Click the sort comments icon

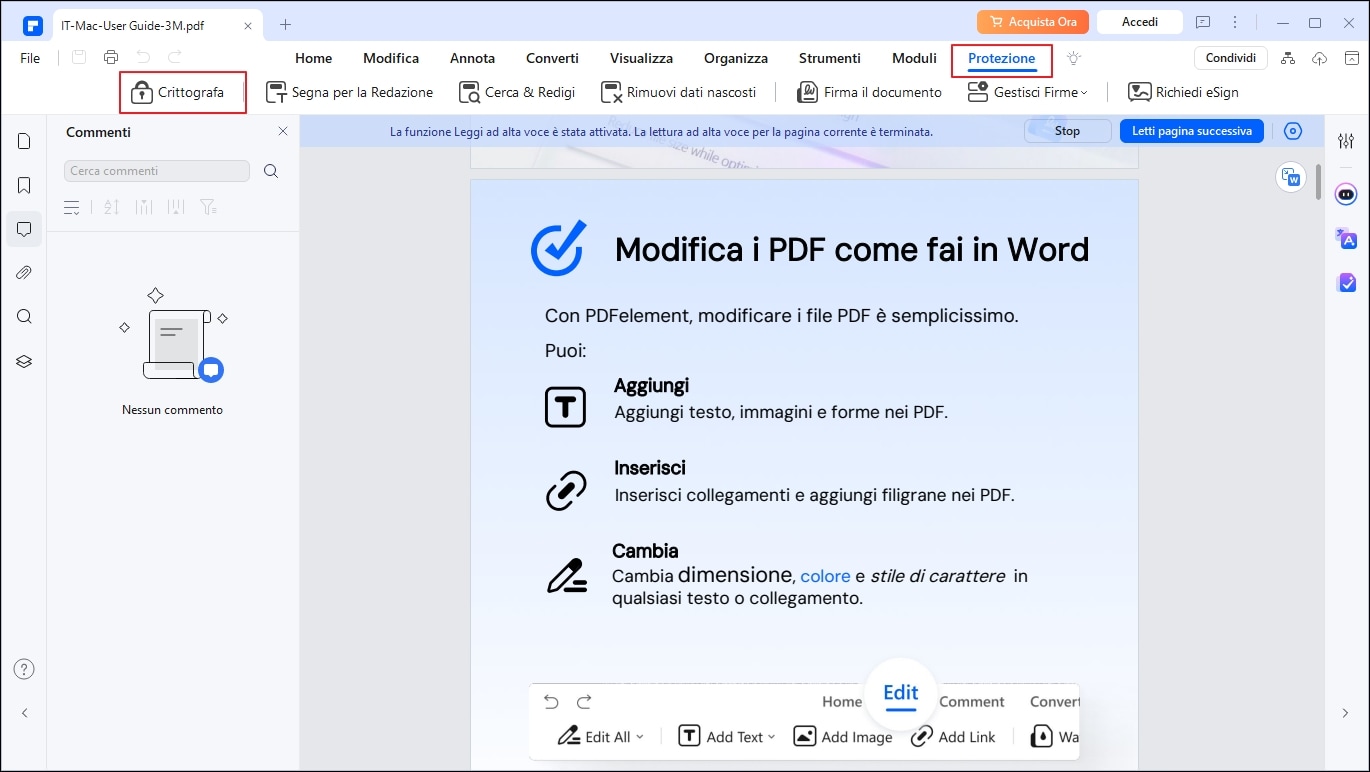pos(111,207)
